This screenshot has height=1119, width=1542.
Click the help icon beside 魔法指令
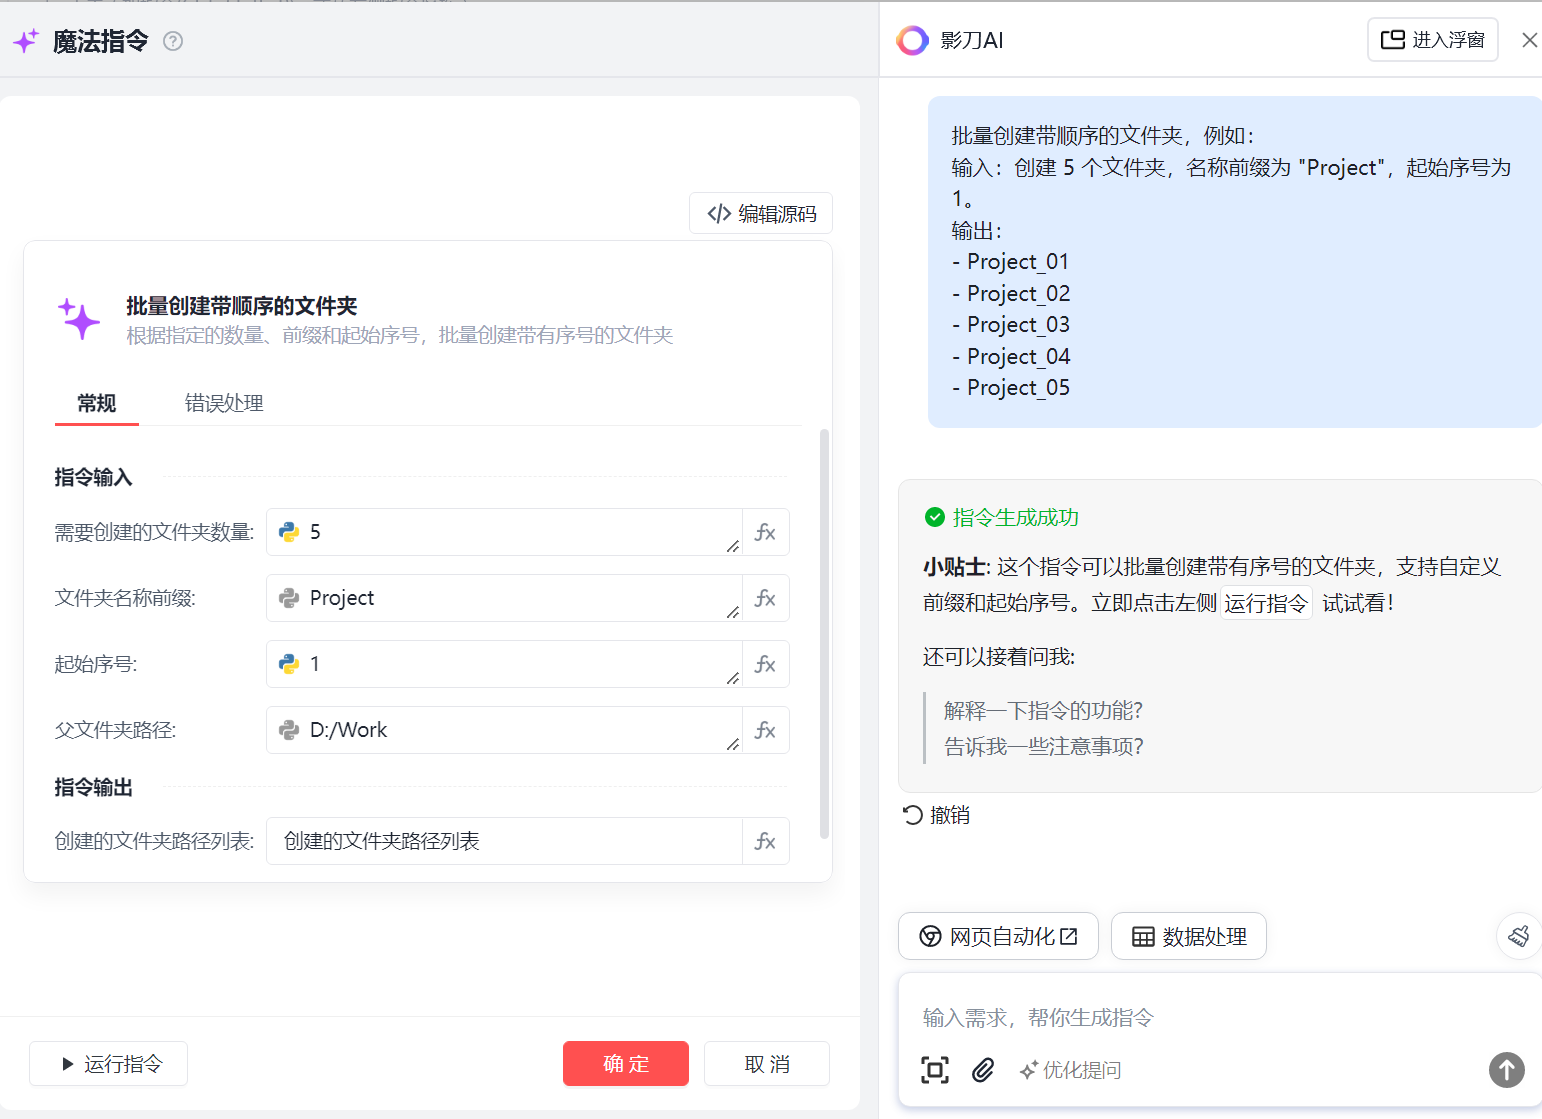click(173, 41)
